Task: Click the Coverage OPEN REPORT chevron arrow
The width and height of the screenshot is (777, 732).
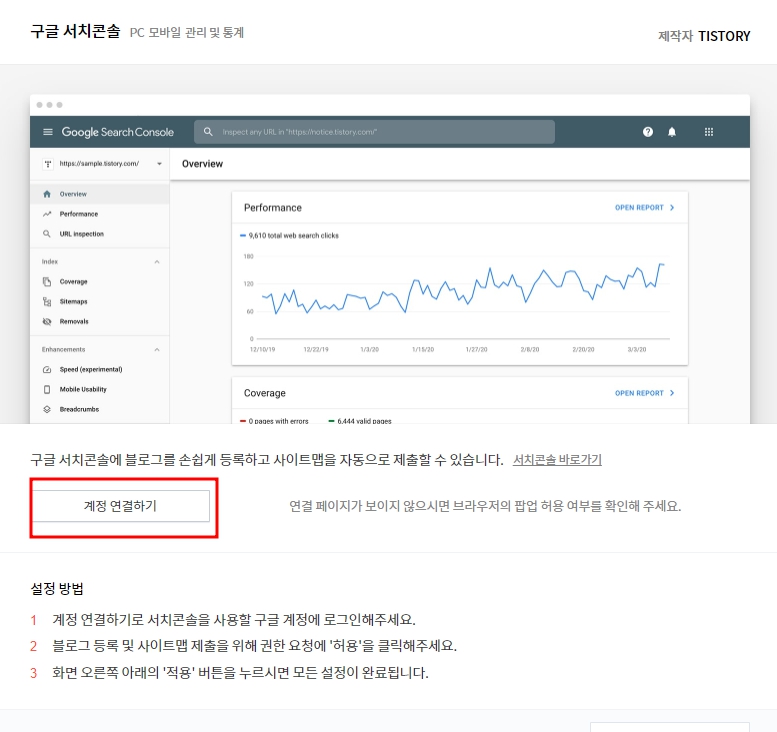Action: point(672,393)
